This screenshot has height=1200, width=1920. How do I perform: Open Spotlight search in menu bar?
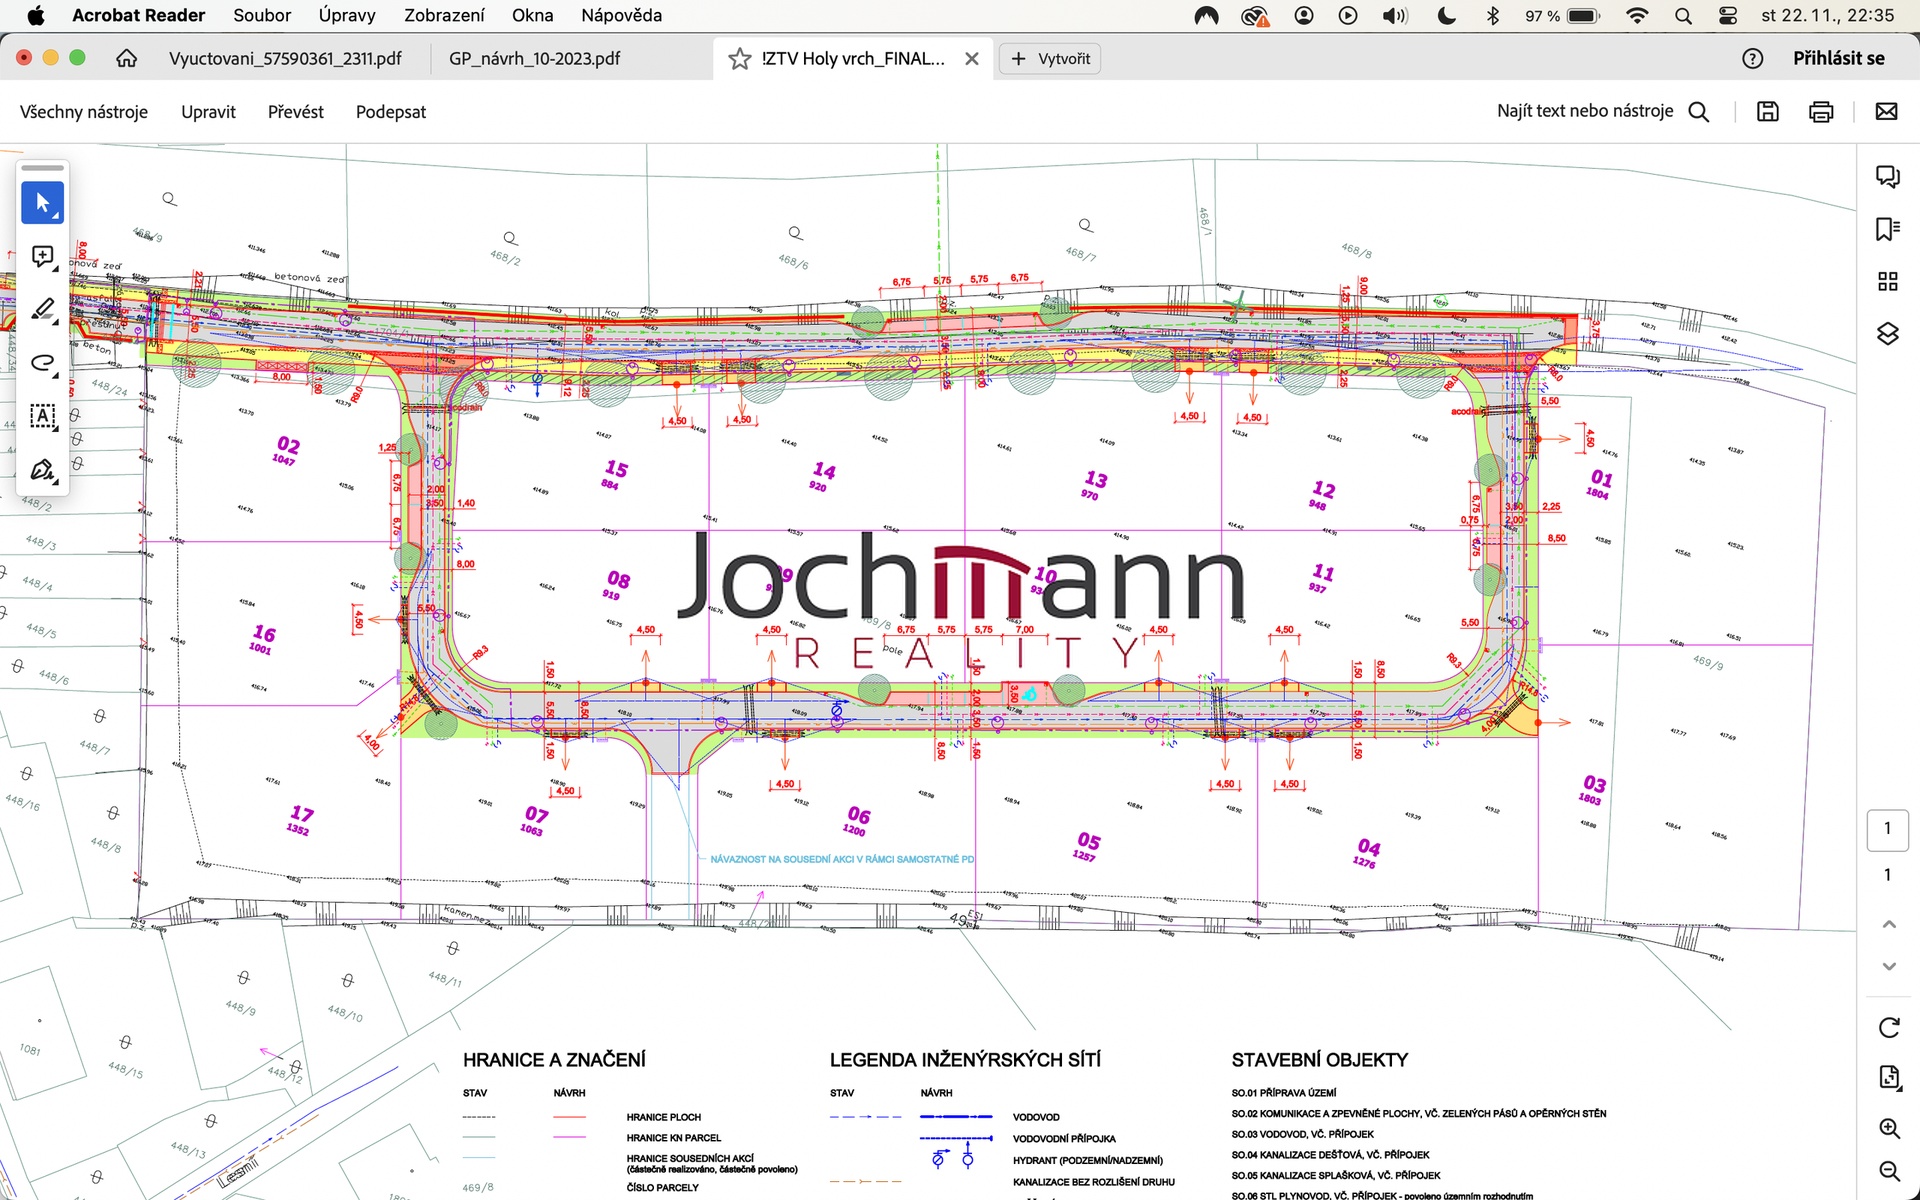click(x=1683, y=15)
